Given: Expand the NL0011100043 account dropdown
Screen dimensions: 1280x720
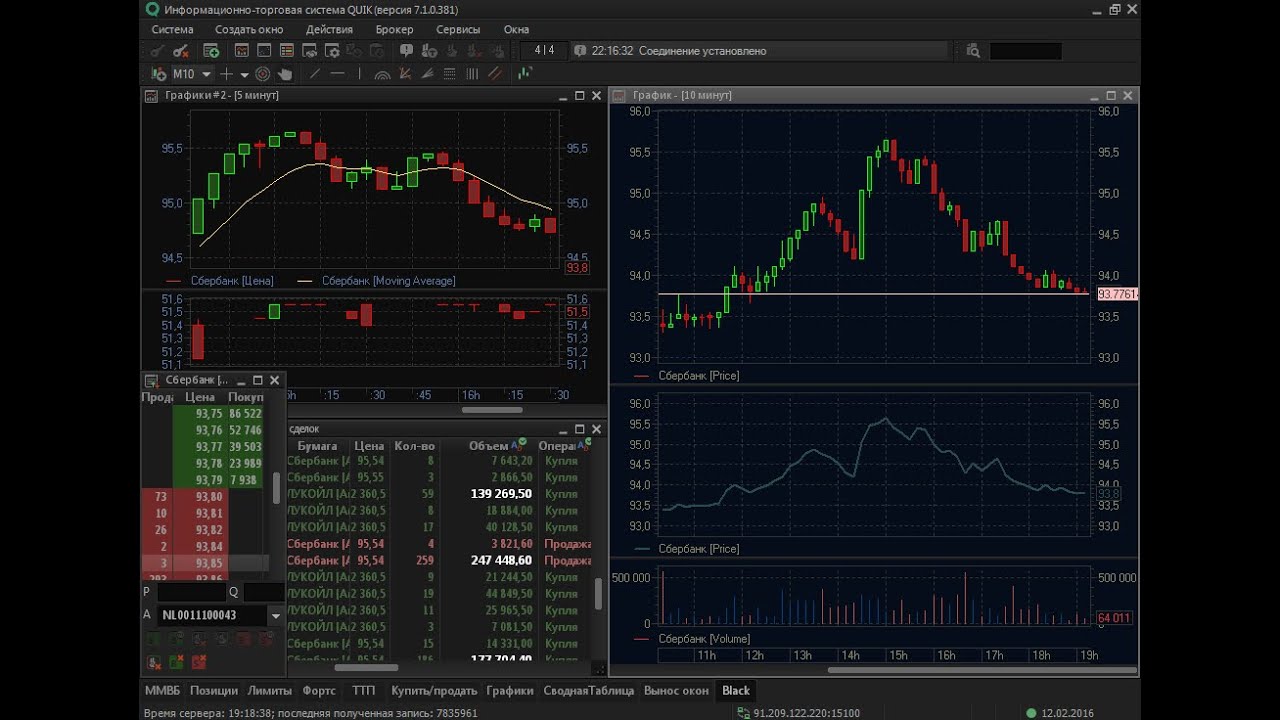Looking at the screenshot, I should 276,616.
